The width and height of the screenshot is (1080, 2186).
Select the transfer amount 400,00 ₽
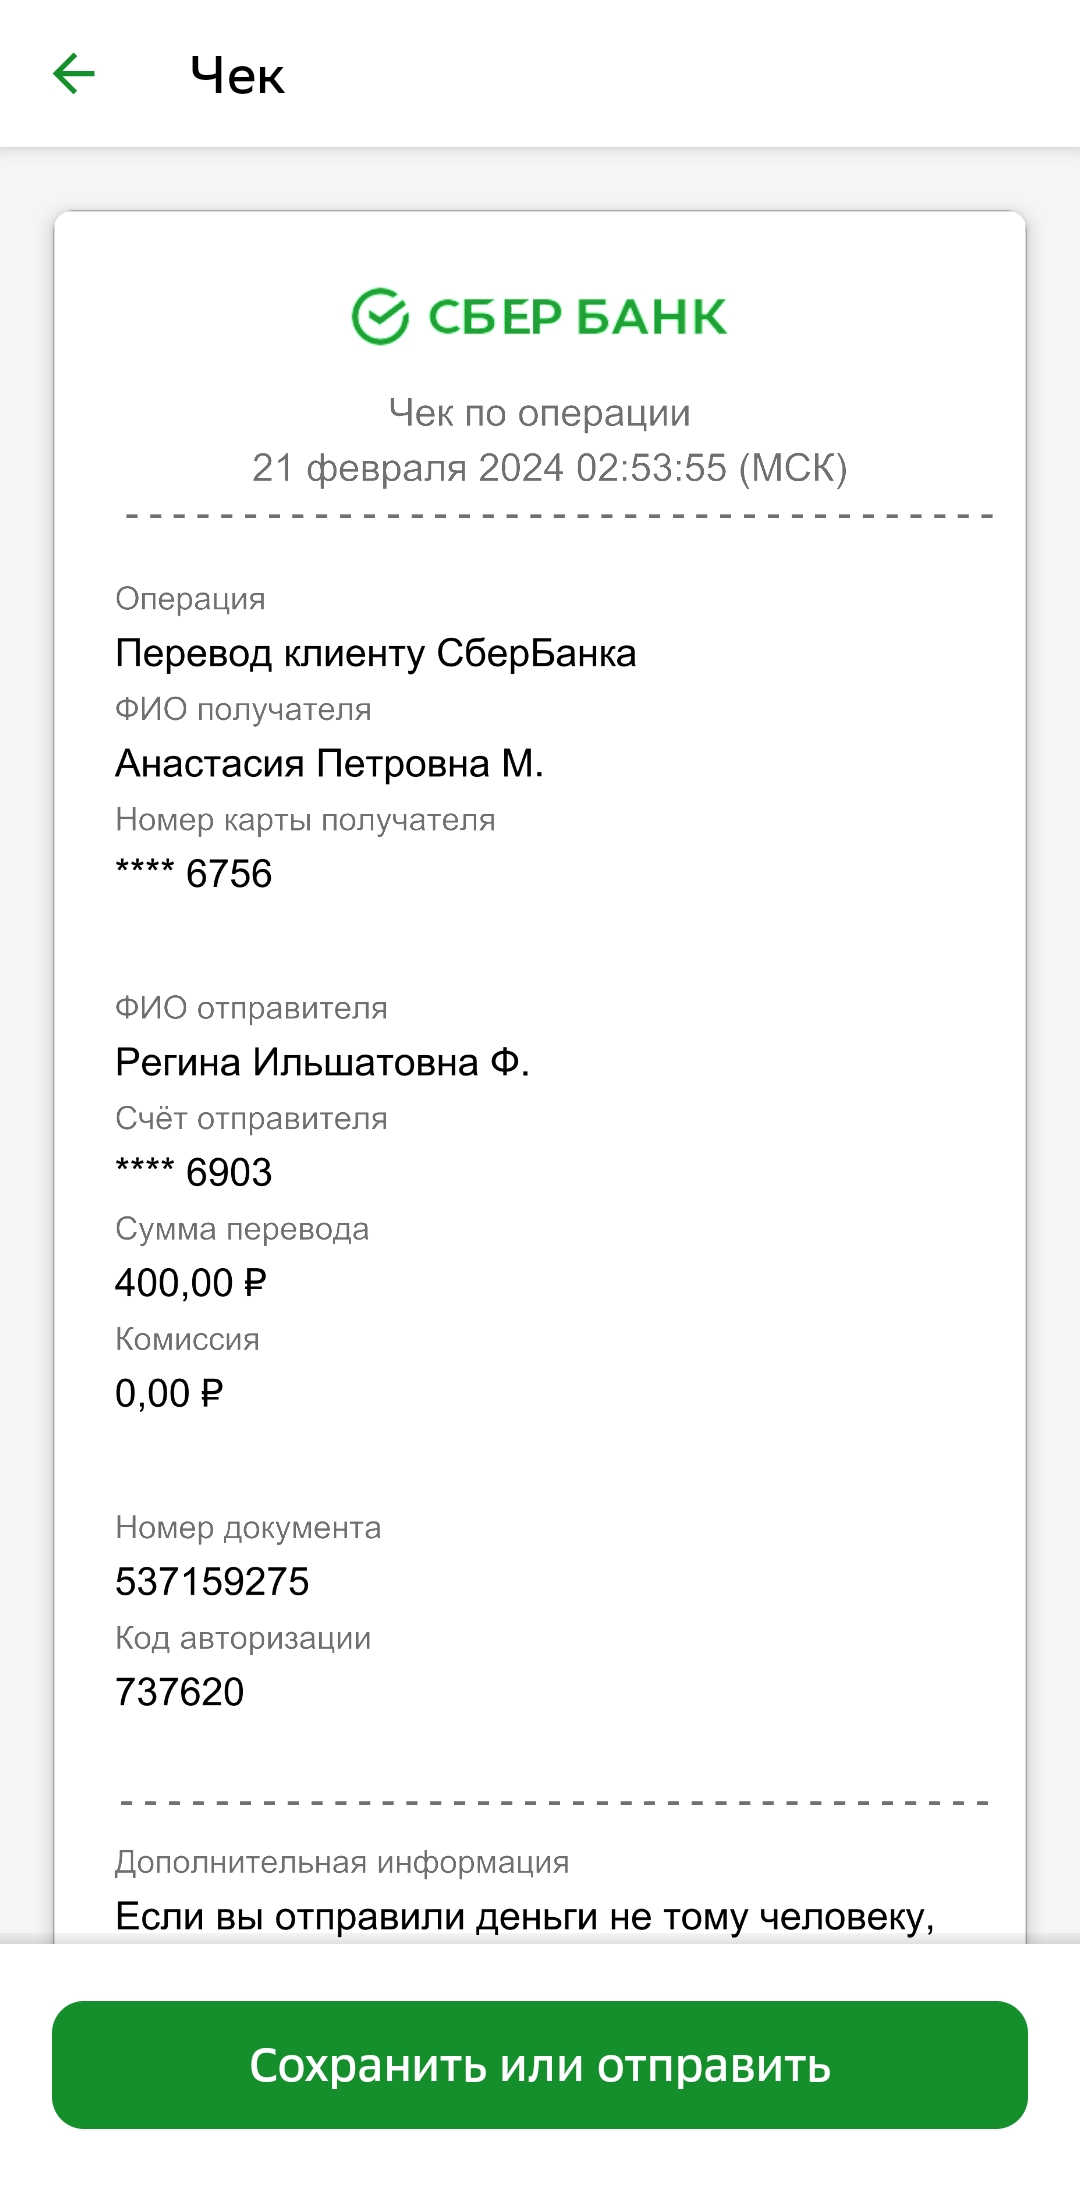[x=191, y=1283]
